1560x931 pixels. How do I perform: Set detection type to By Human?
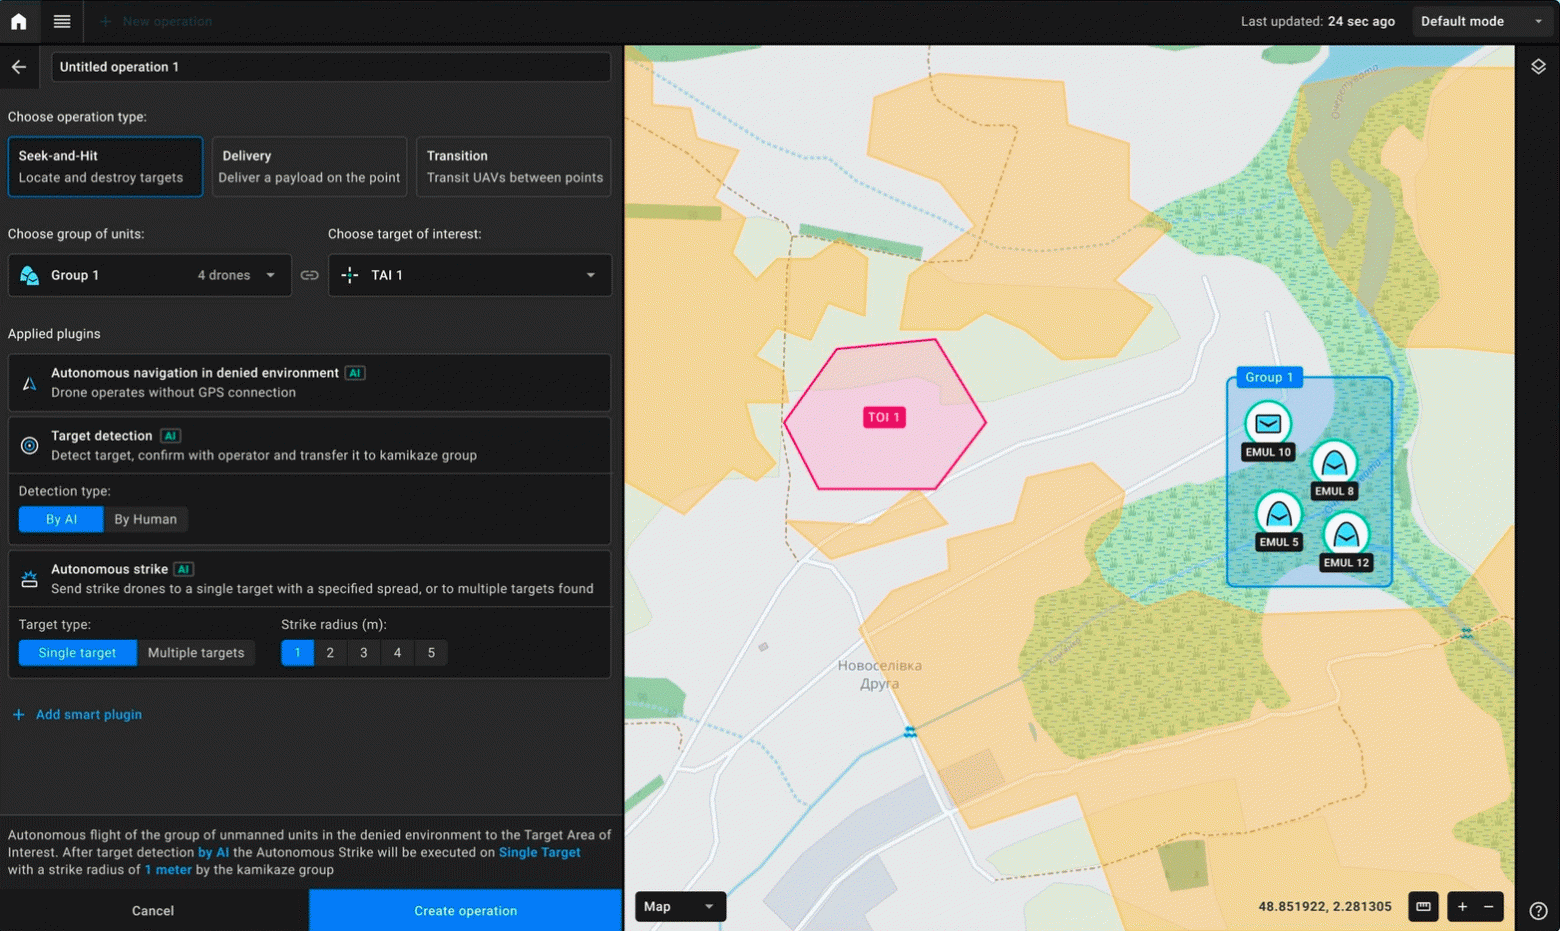(146, 519)
